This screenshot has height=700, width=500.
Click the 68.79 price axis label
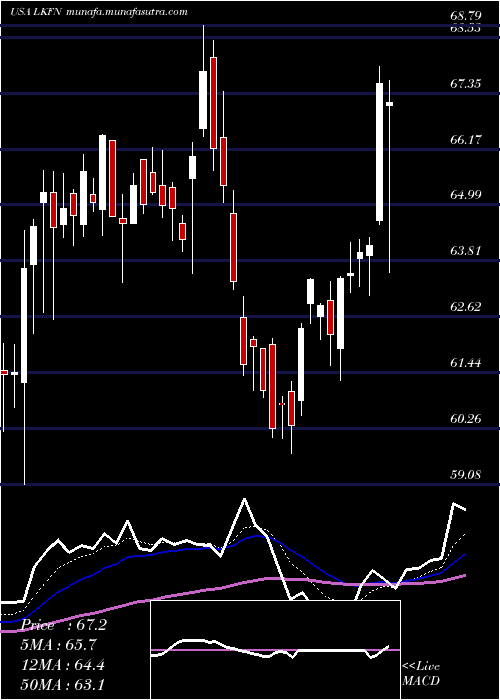coord(466,17)
